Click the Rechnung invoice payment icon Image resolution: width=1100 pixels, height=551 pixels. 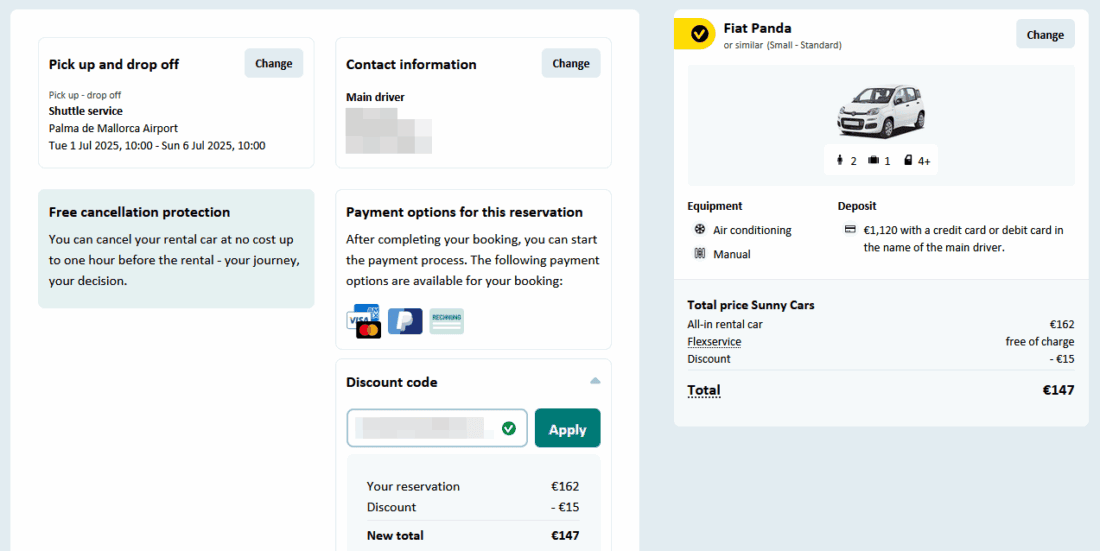pos(446,321)
